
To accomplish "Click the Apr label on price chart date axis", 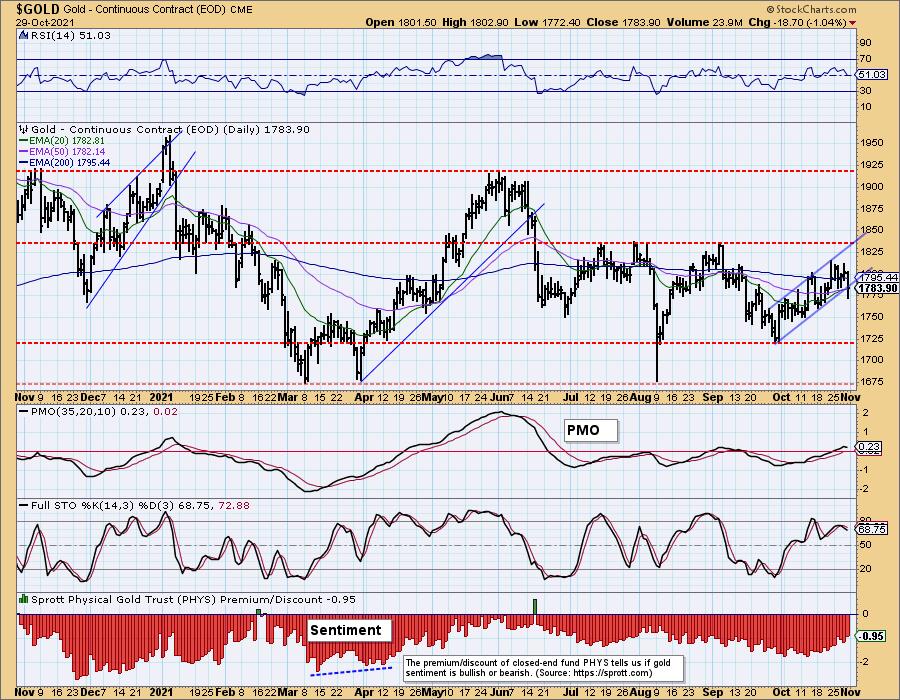I will [x=364, y=397].
